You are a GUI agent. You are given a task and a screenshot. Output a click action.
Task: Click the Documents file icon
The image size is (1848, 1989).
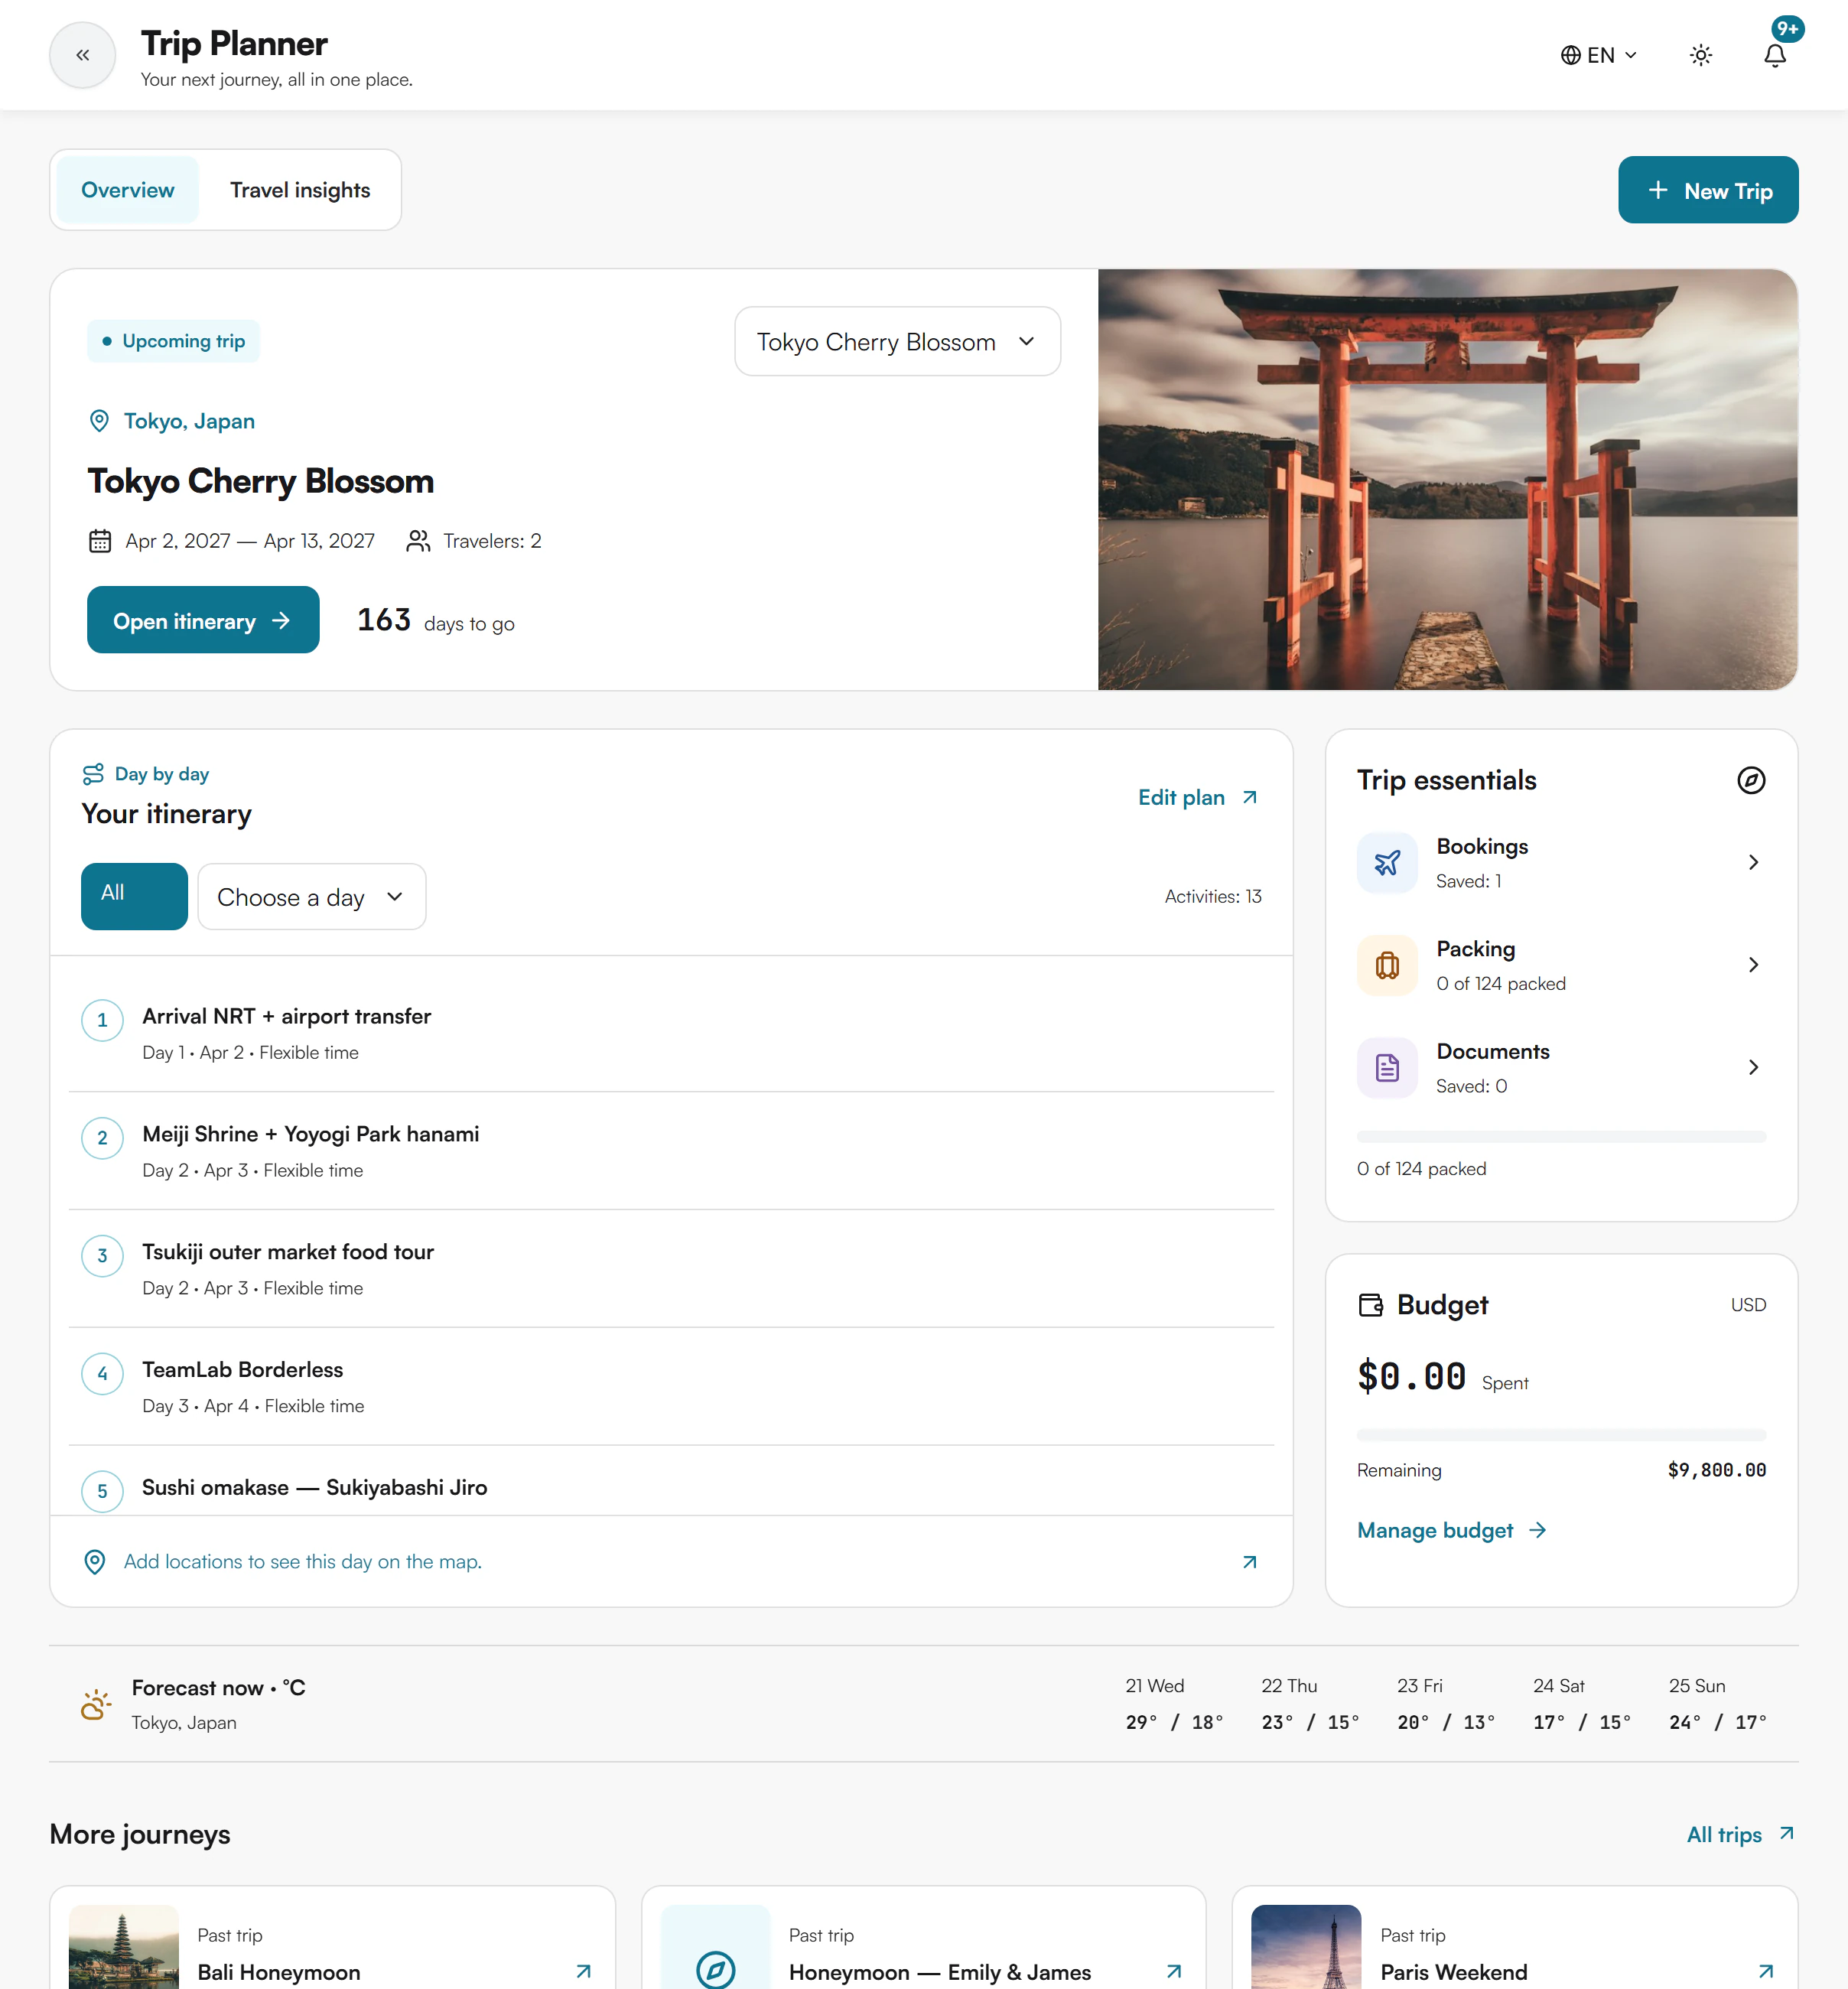[x=1387, y=1068]
